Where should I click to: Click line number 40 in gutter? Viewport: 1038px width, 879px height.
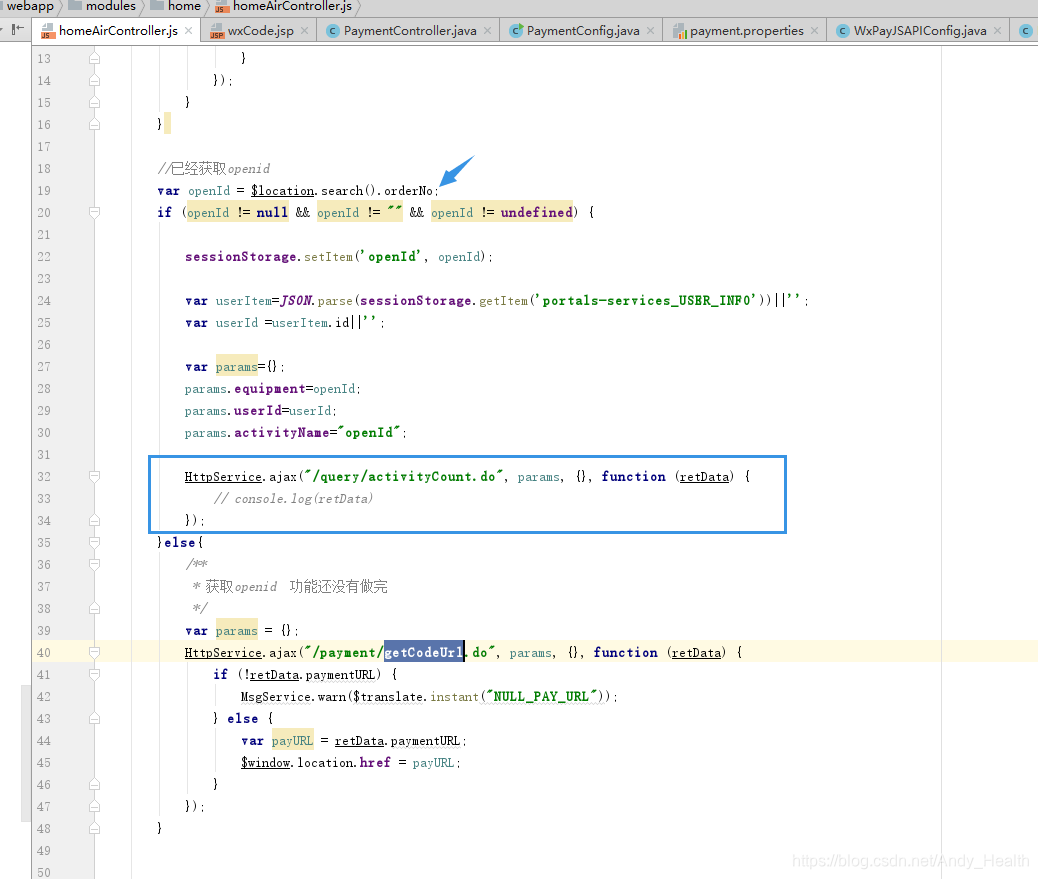[44, 653]
